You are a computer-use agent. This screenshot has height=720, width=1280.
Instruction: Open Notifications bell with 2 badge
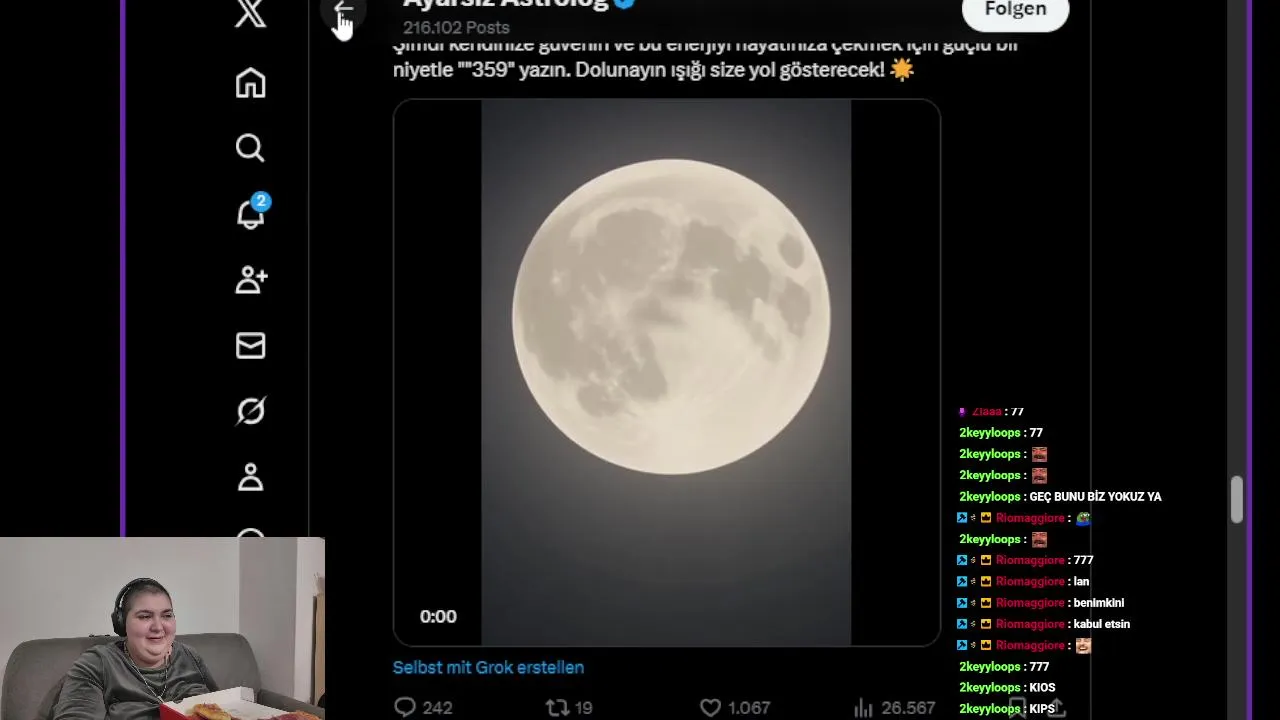coord(251,212)
